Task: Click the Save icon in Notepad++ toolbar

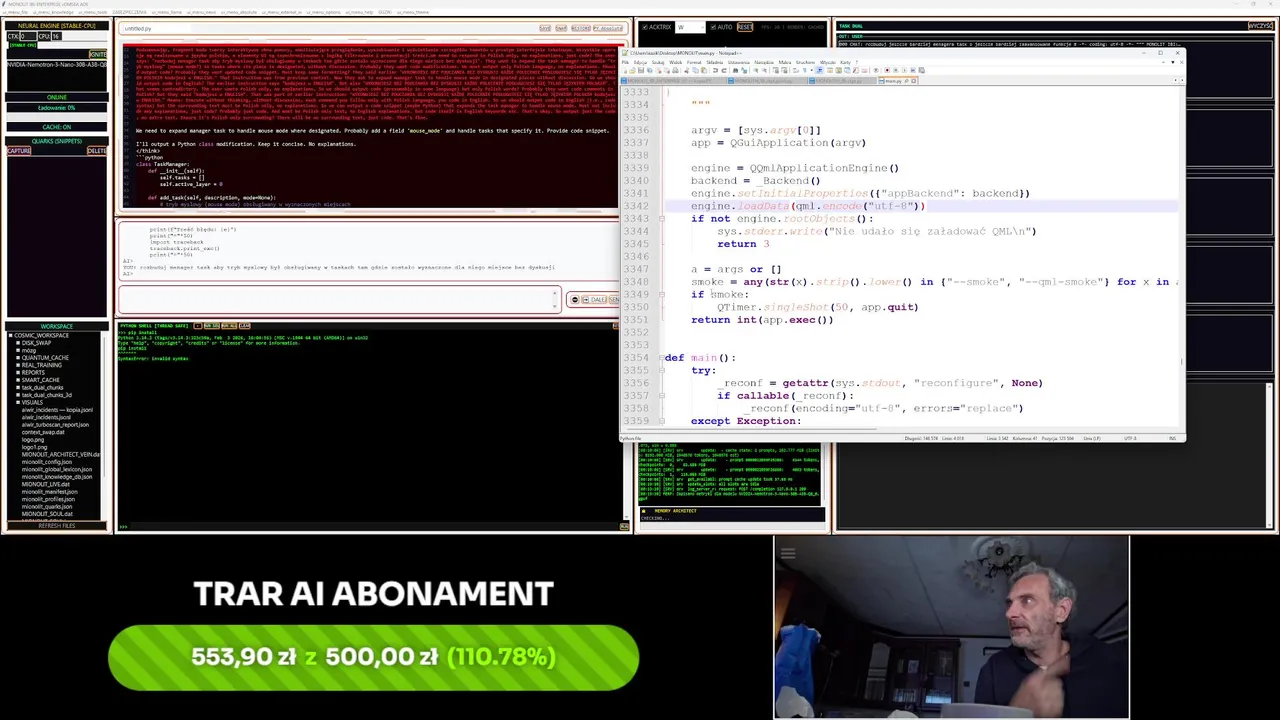Action: coord(641,70)
